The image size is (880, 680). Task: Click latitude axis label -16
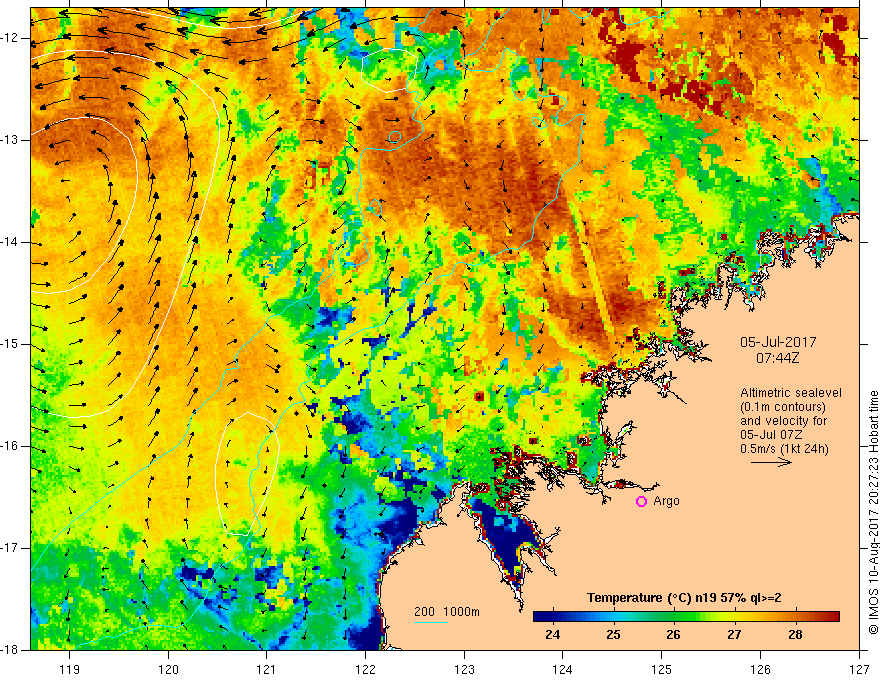(x=10, y=446)
